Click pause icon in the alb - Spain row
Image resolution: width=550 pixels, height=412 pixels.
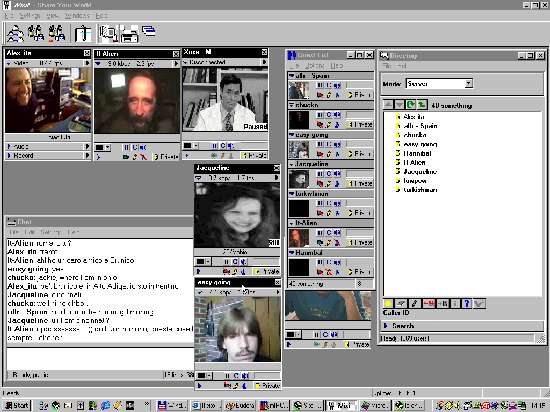[x=320, y=85]
